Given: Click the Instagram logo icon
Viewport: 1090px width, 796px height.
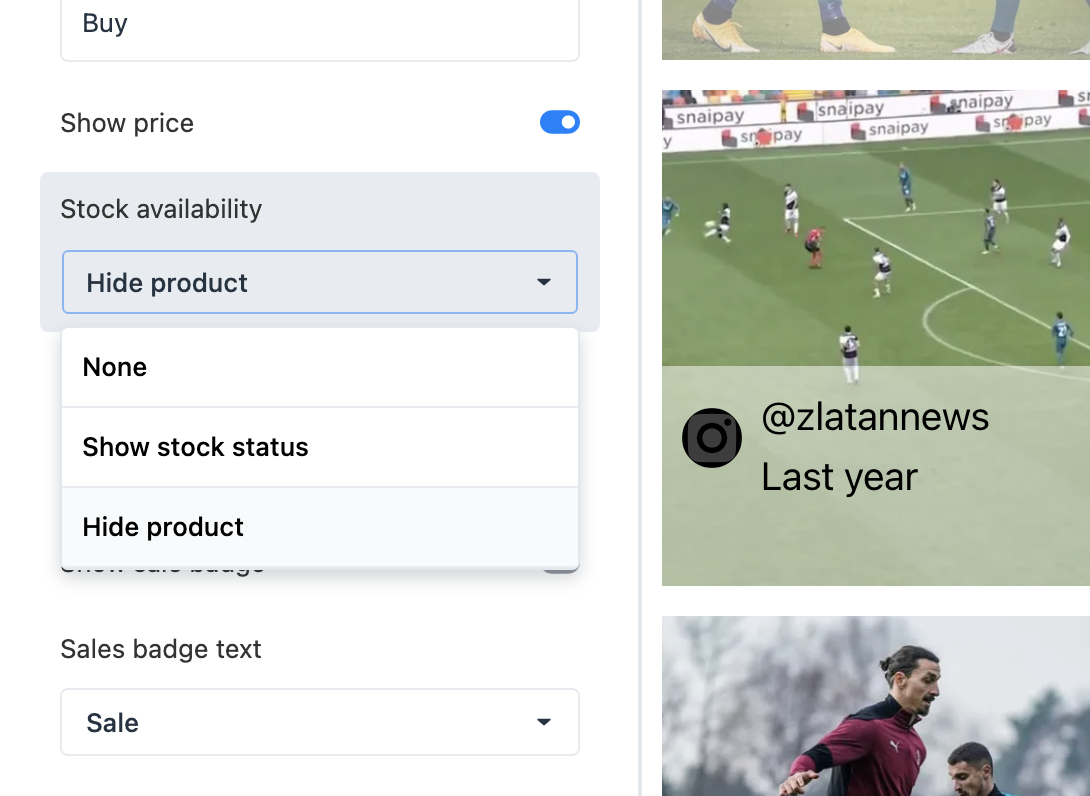Looking at the screenshot, I should pos(712,438).
